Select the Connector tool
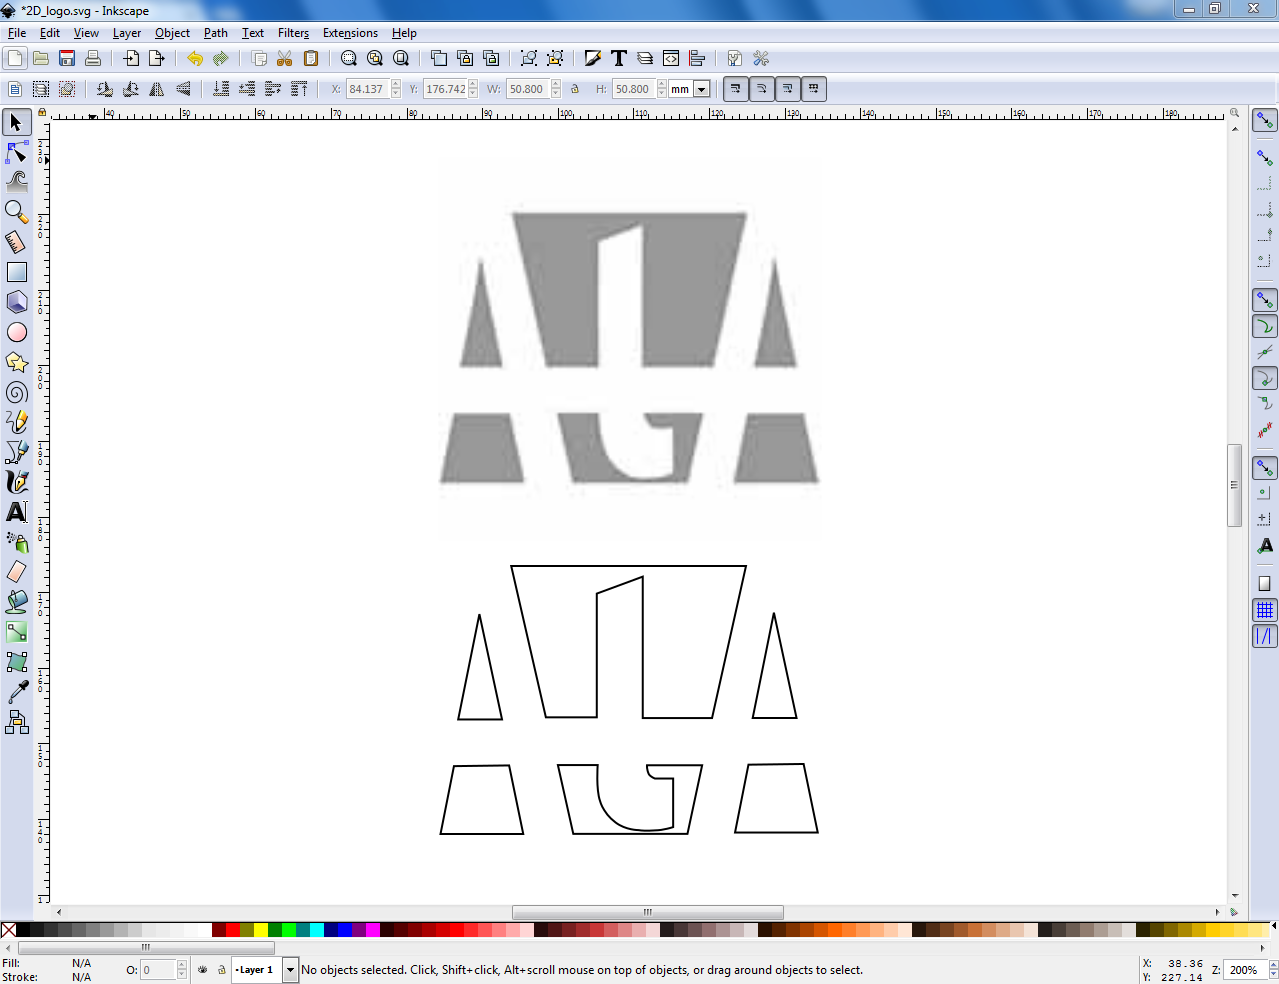This screenshot has height=984, width=1279. pyautogui.click(x=17, y=722)
